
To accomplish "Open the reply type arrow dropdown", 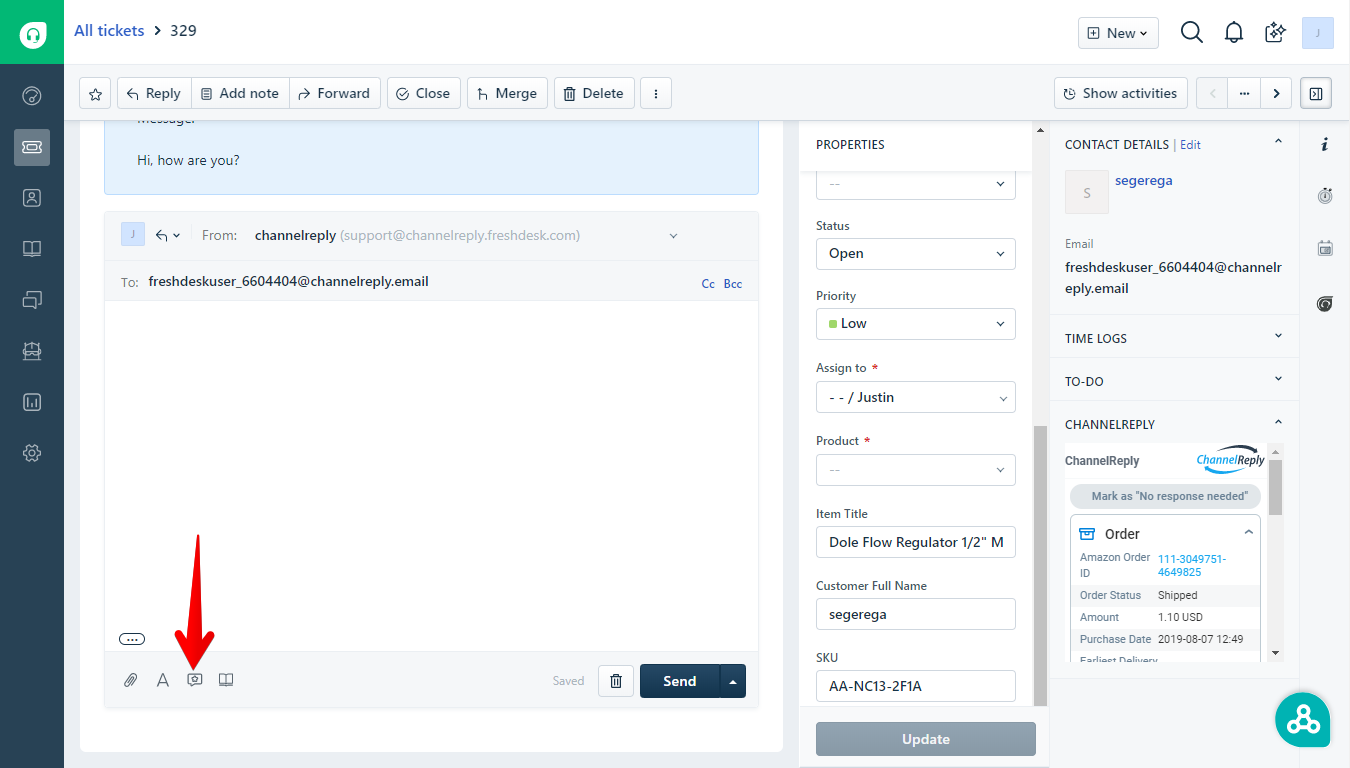I will (x=168, y=236).
